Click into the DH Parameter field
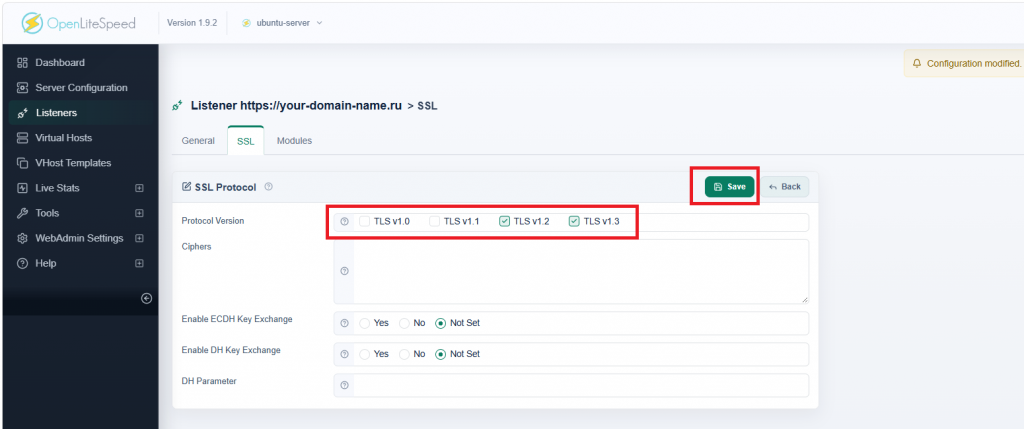 [581, 385]
